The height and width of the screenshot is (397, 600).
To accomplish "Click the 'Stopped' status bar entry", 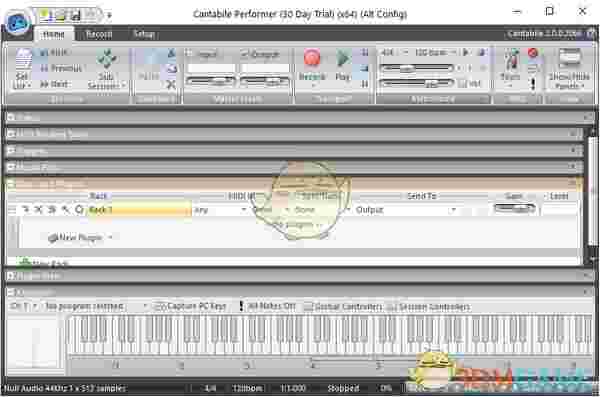I will [343, 388].
